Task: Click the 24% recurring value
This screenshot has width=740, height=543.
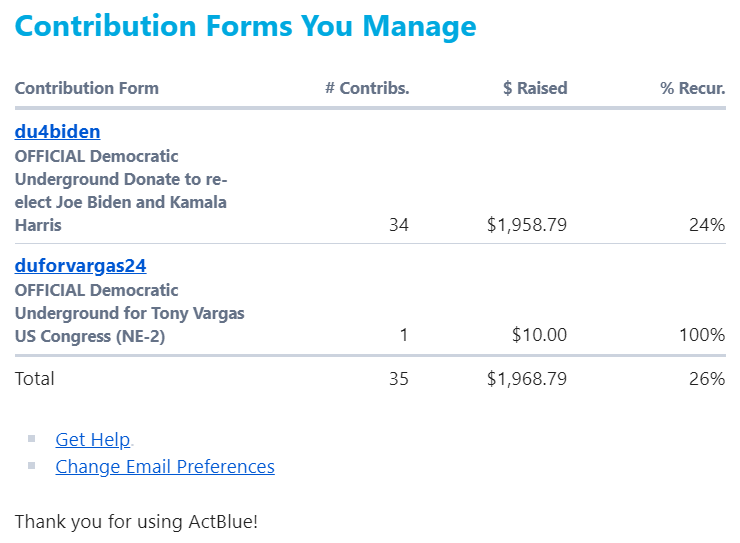Action: [706, 226]
